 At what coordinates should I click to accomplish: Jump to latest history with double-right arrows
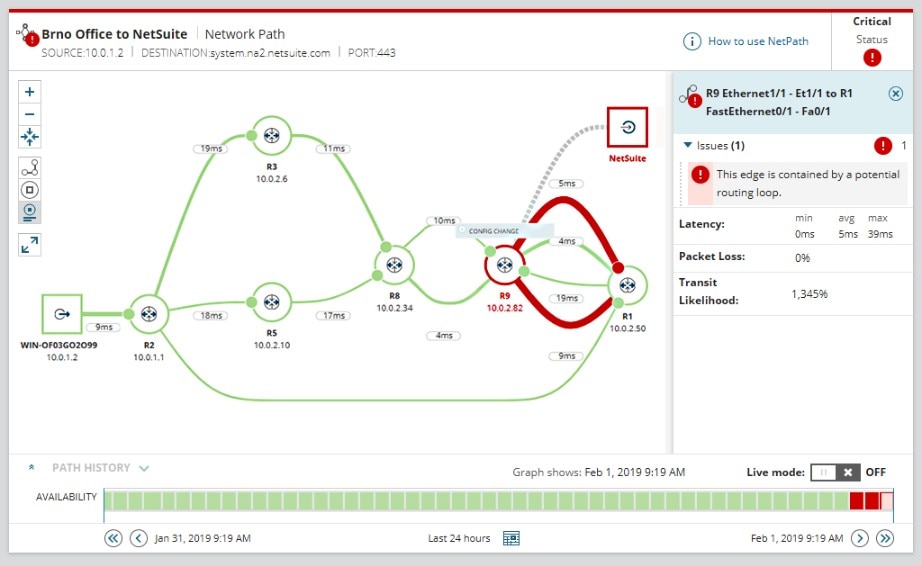pyautogui.click(x=885, y=538)
